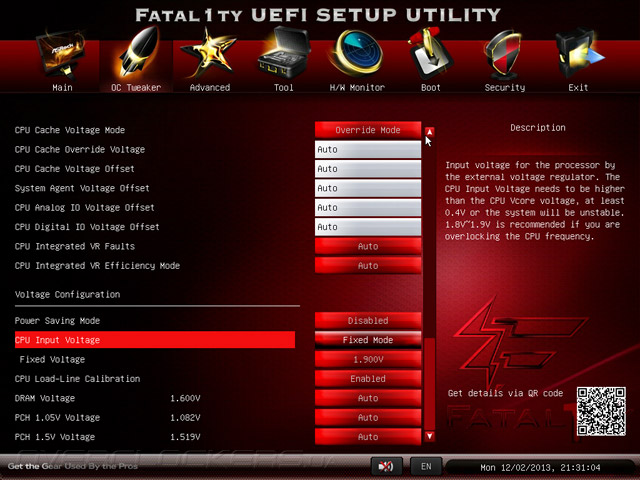Click the Get details via QR code text

(505, 393)
